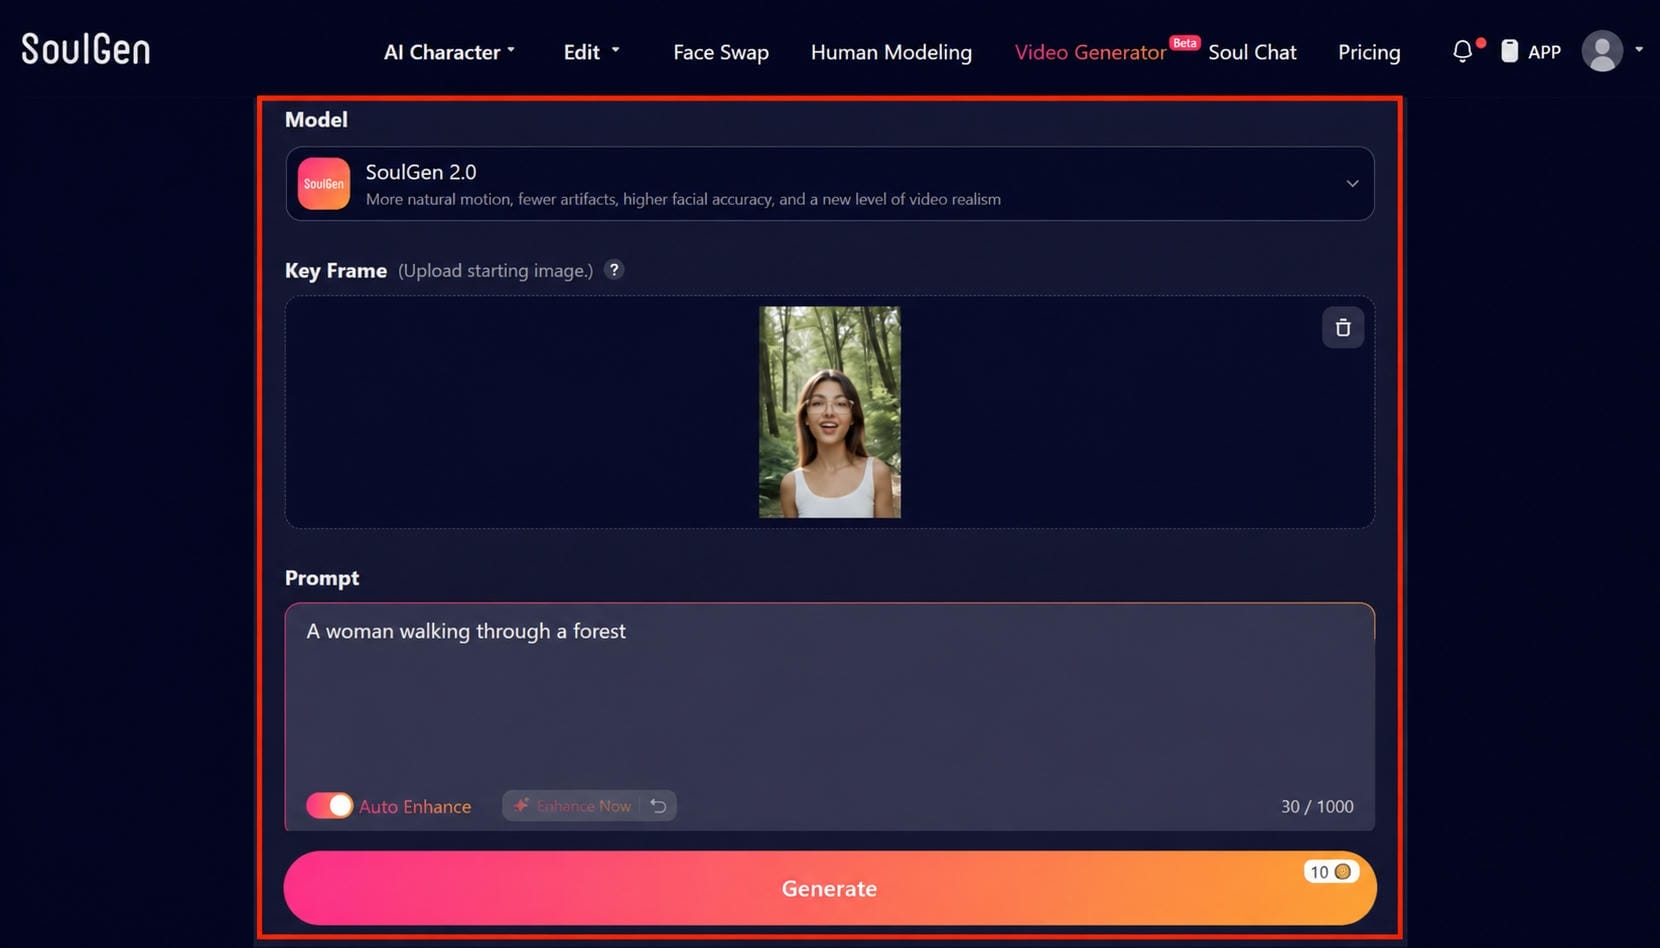
Task: Click the Enhance Now button
Action: pos(574,806)
